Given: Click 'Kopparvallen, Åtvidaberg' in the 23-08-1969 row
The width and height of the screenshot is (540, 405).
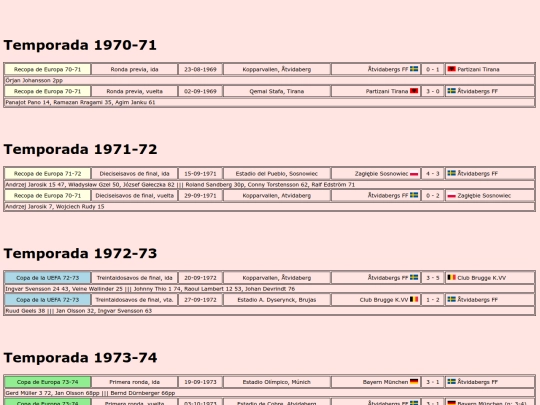Looking at the screenshot, I should click(x=277, y=69).
